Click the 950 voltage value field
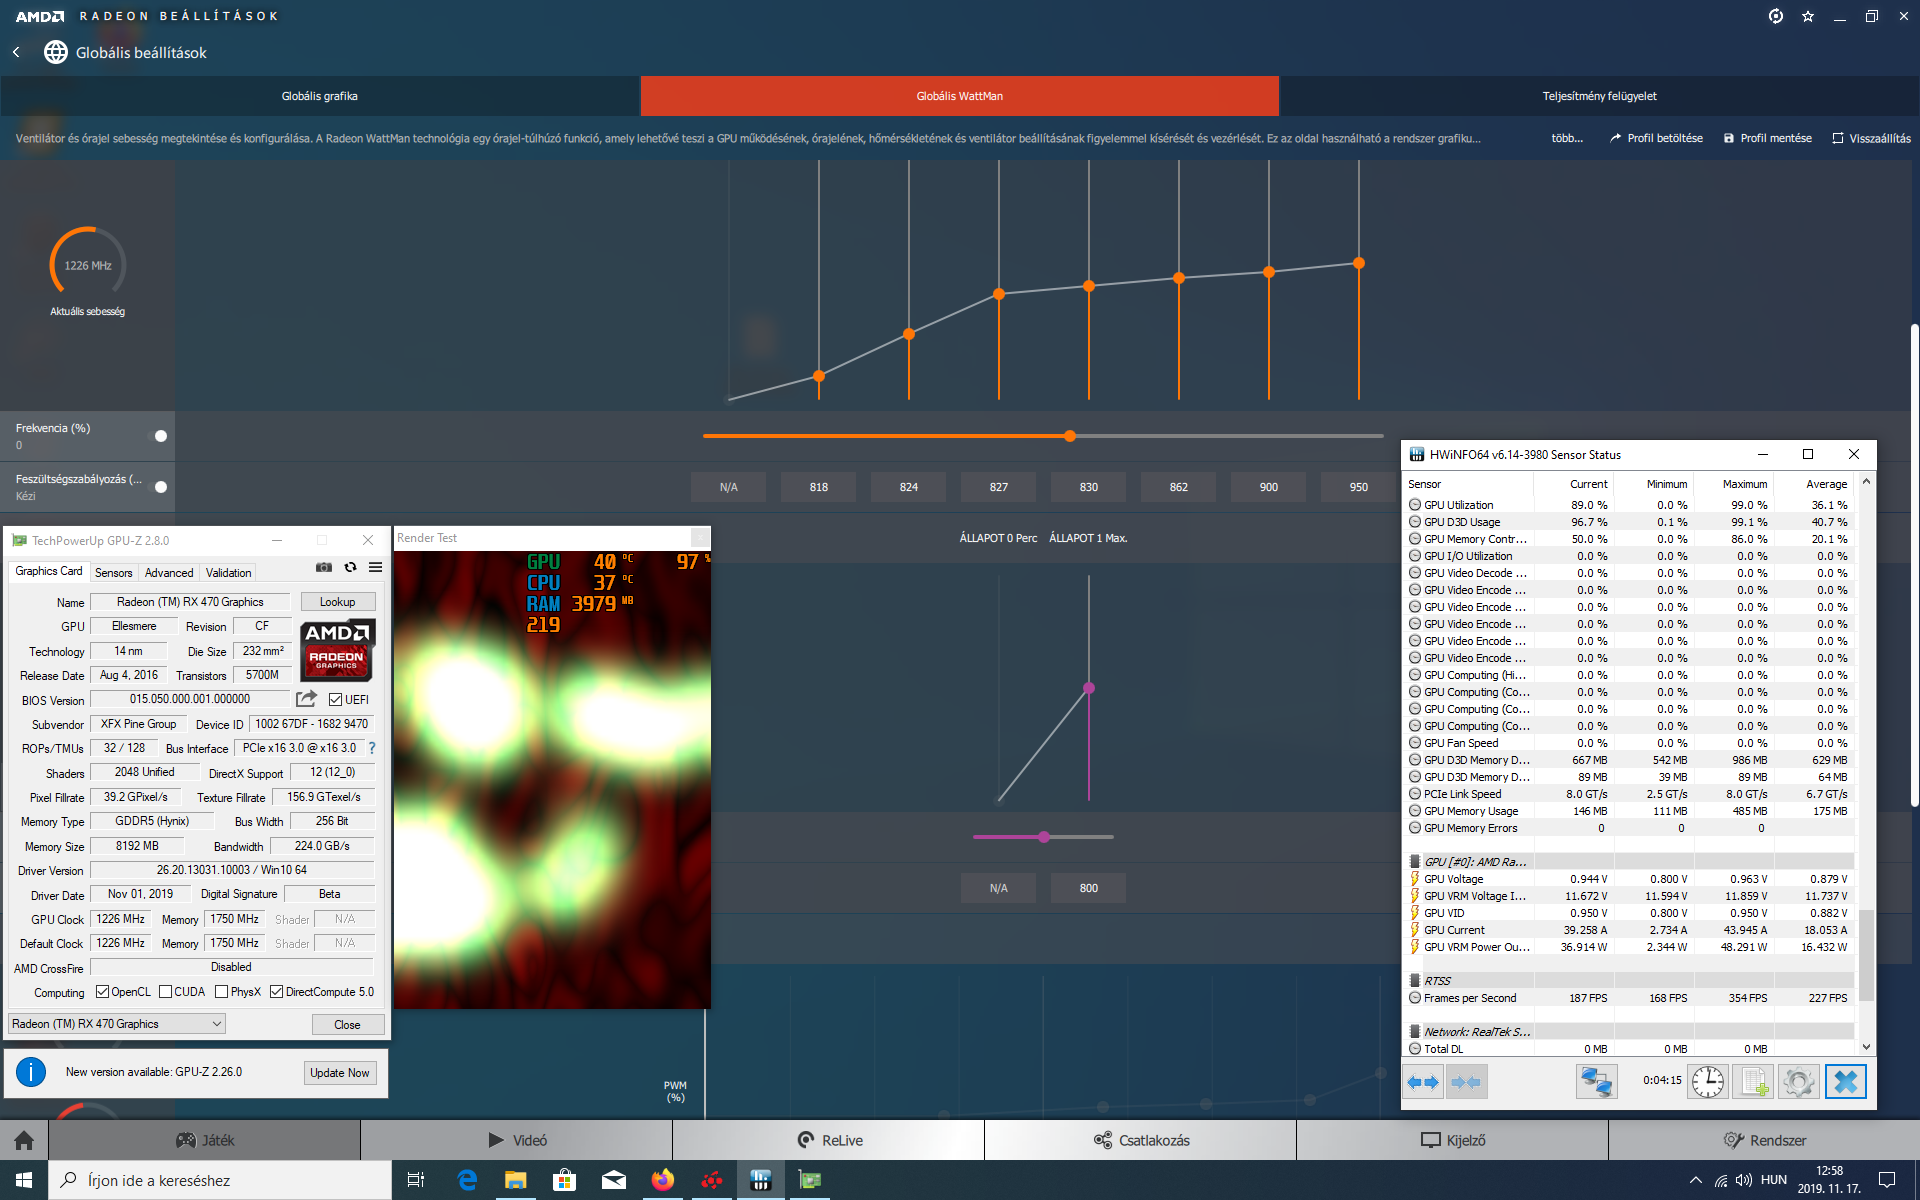The image size is (1920, 1200). point(1358,487)
